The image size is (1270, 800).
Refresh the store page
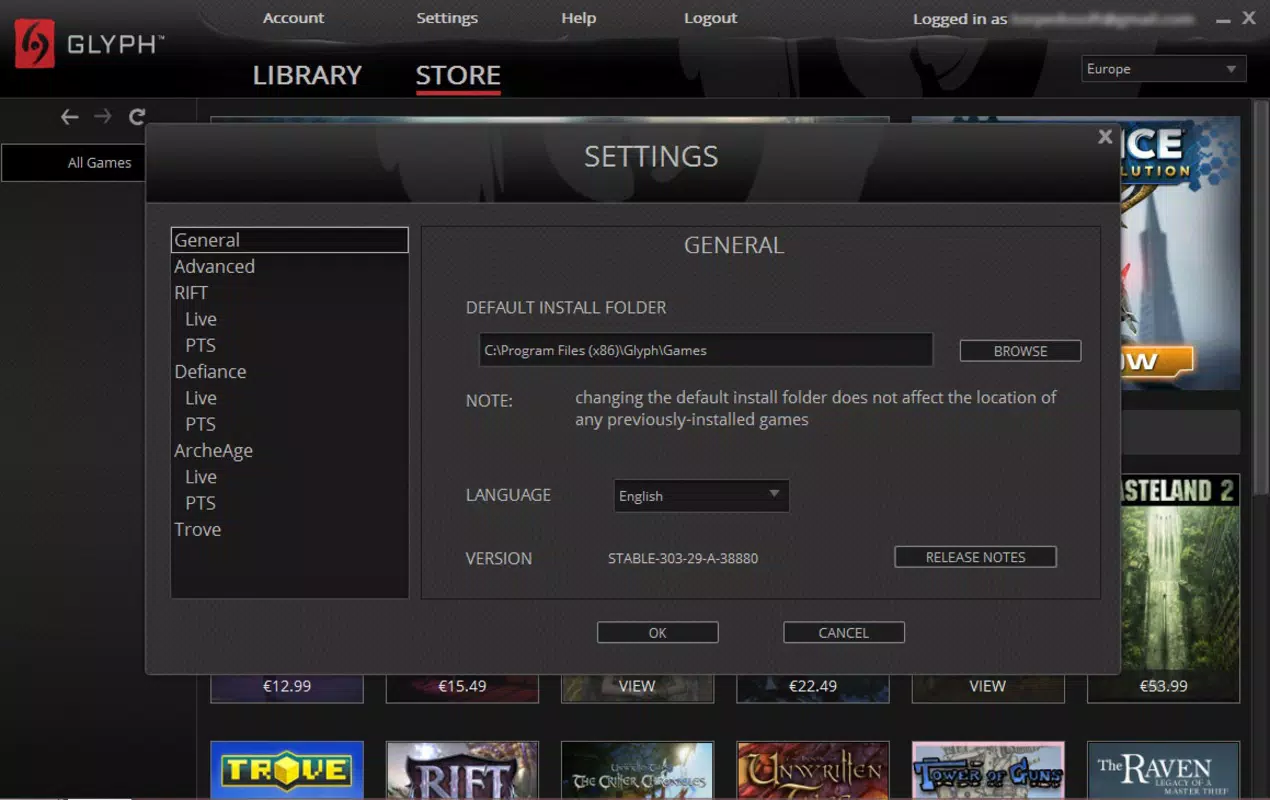point(137,117)
